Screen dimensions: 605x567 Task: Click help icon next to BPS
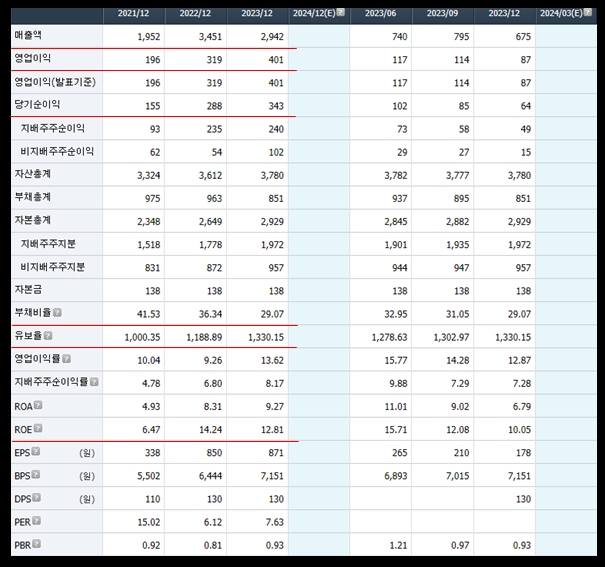pyautogui.click(x=36, y=474)
